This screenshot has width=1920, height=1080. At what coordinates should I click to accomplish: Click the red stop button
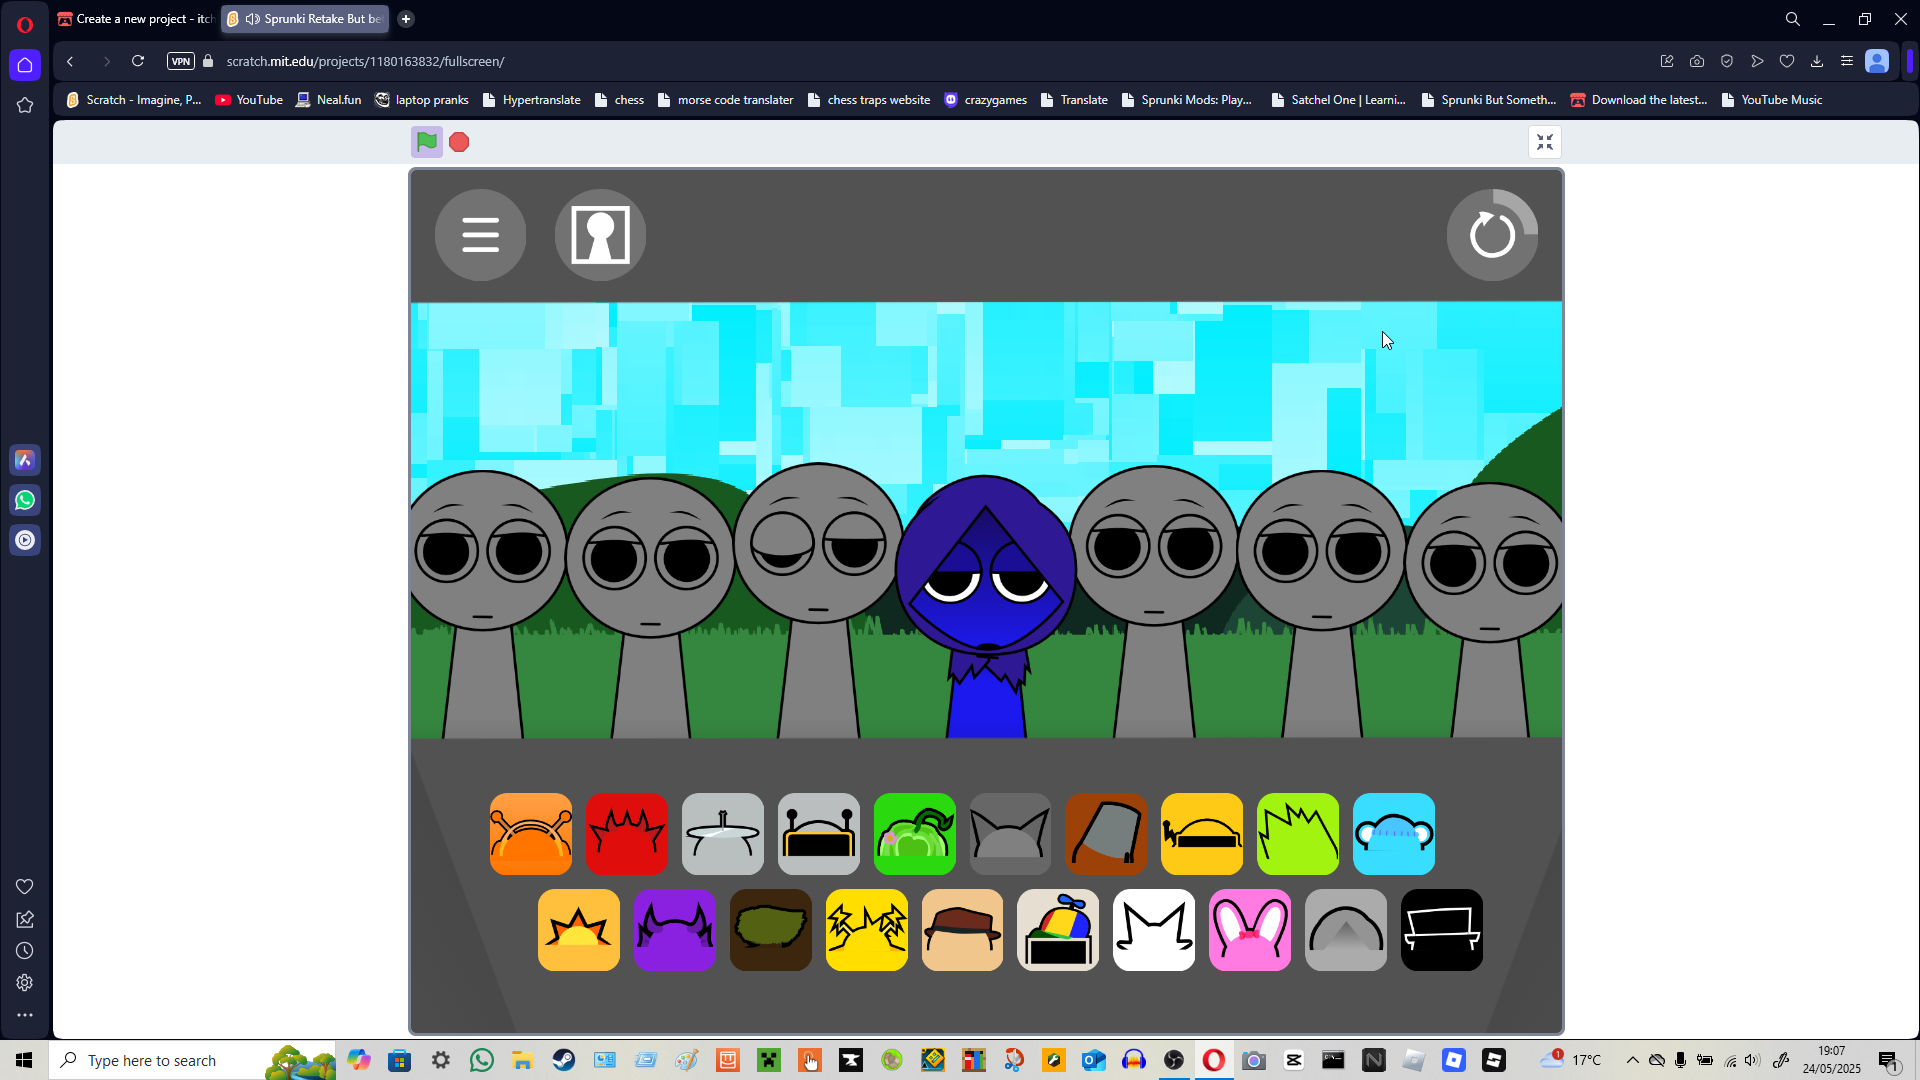point(459,142)
